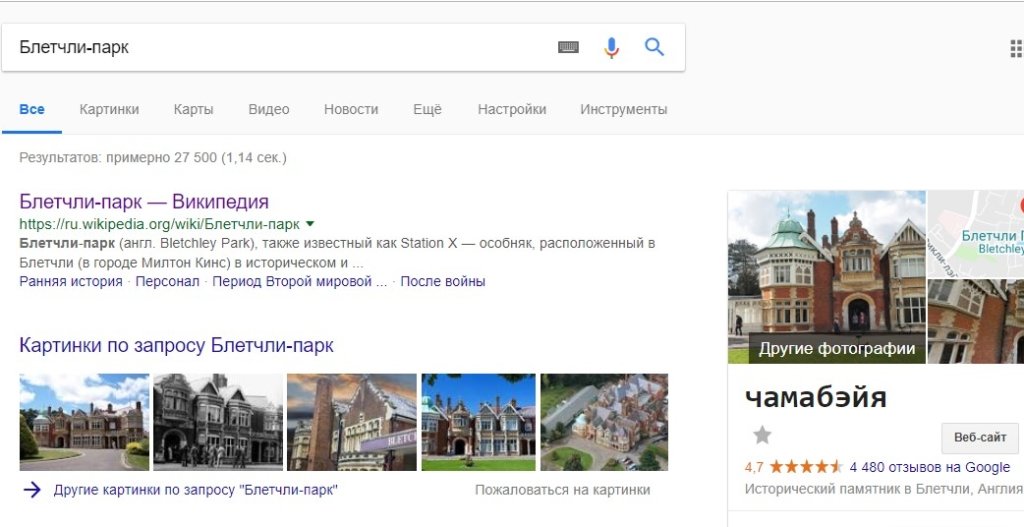Click the on-screen keyboard icon
The height and width of the screenshot is (527, 1024).
pos(568,47)
